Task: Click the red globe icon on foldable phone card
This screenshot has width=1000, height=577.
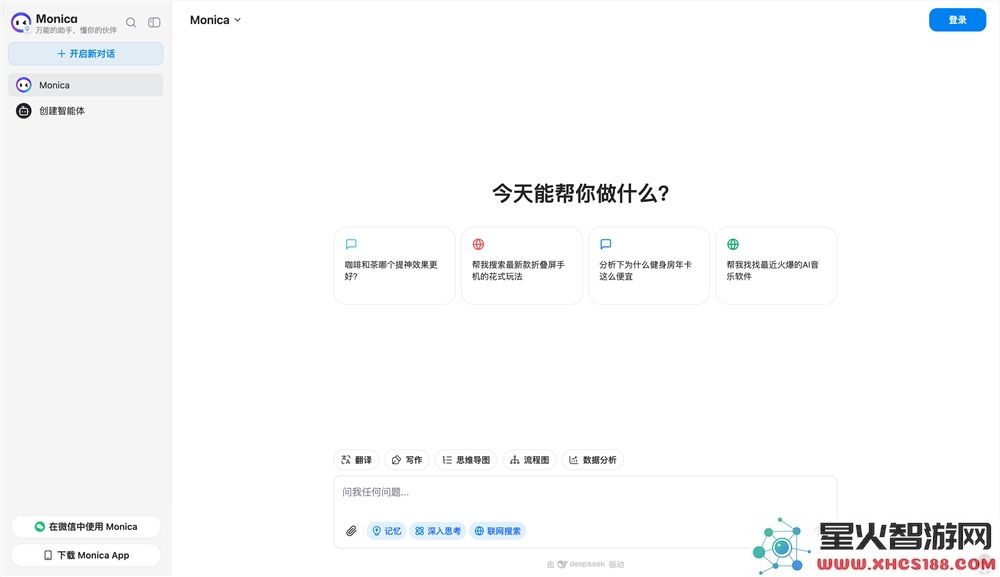Action: pyautogui.click(x=478, y=244)
